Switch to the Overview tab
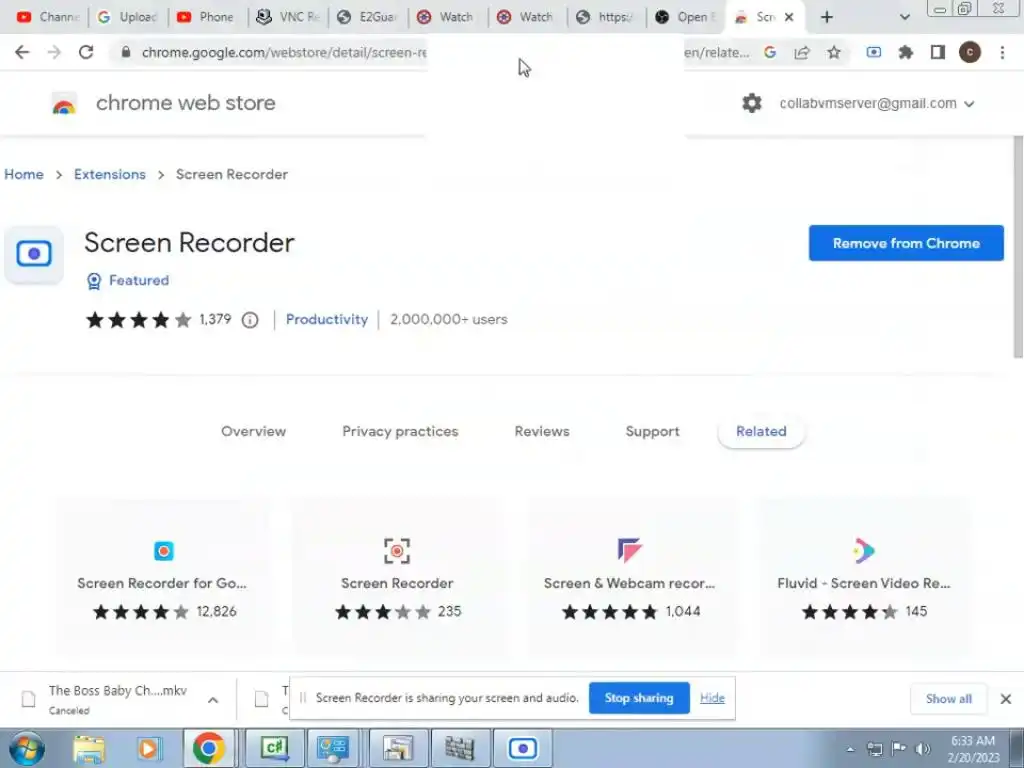Screen dimensions: 1024x768 point(253,431)
